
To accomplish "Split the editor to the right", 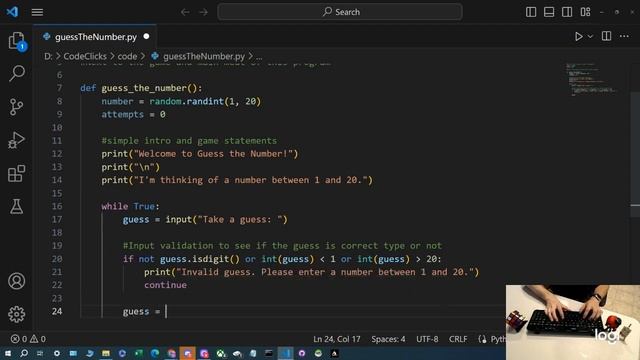I will (607, 36).
